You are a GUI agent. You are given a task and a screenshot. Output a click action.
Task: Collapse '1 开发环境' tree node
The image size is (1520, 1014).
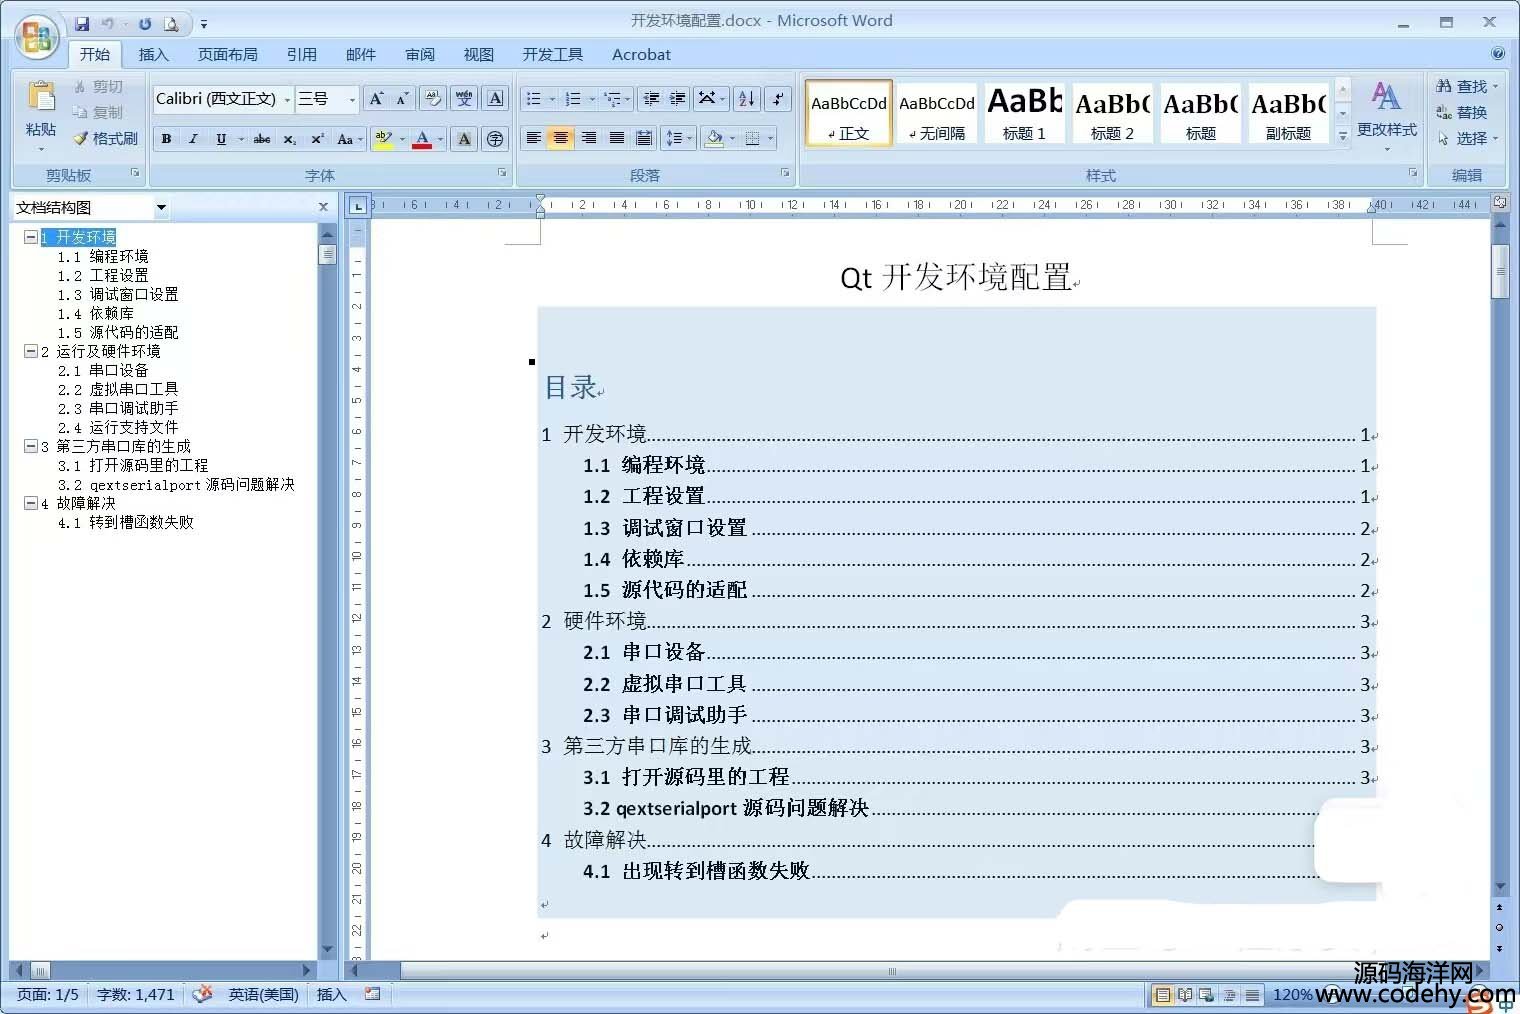[31, 237]
